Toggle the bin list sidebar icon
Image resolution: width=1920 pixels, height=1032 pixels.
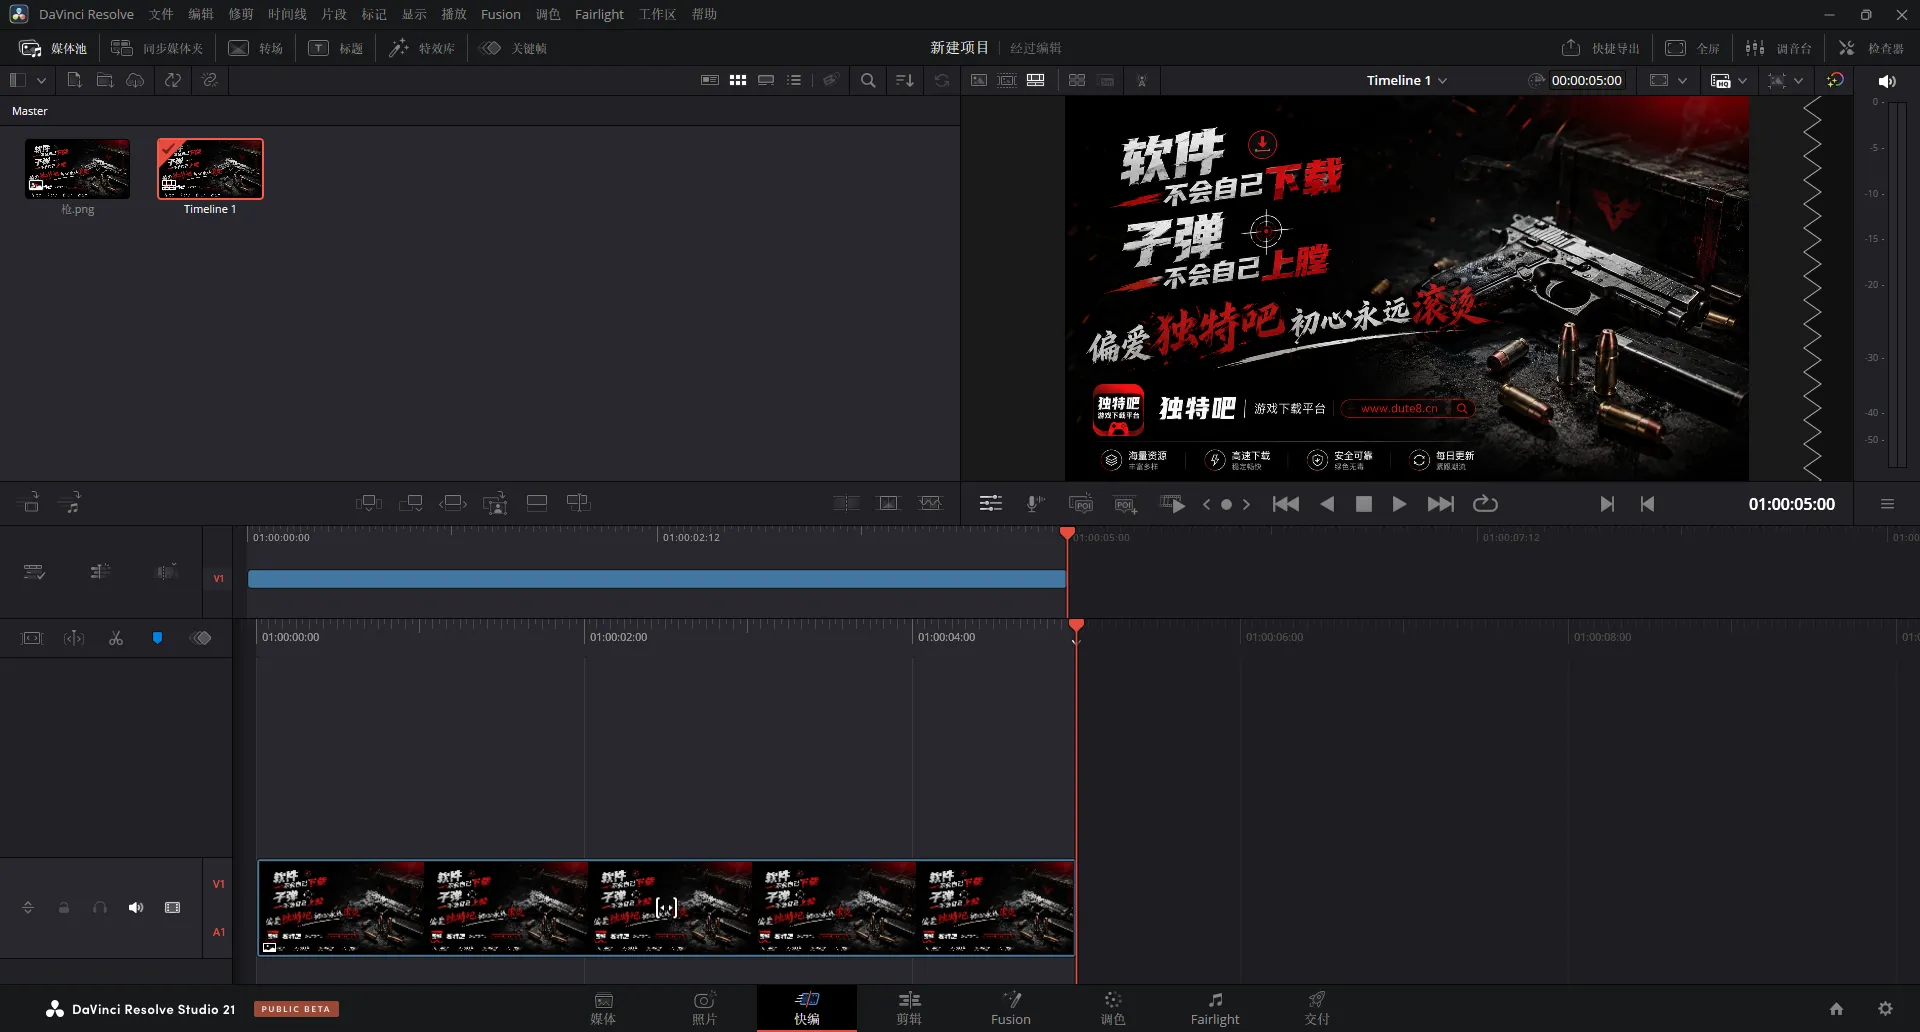17,80
